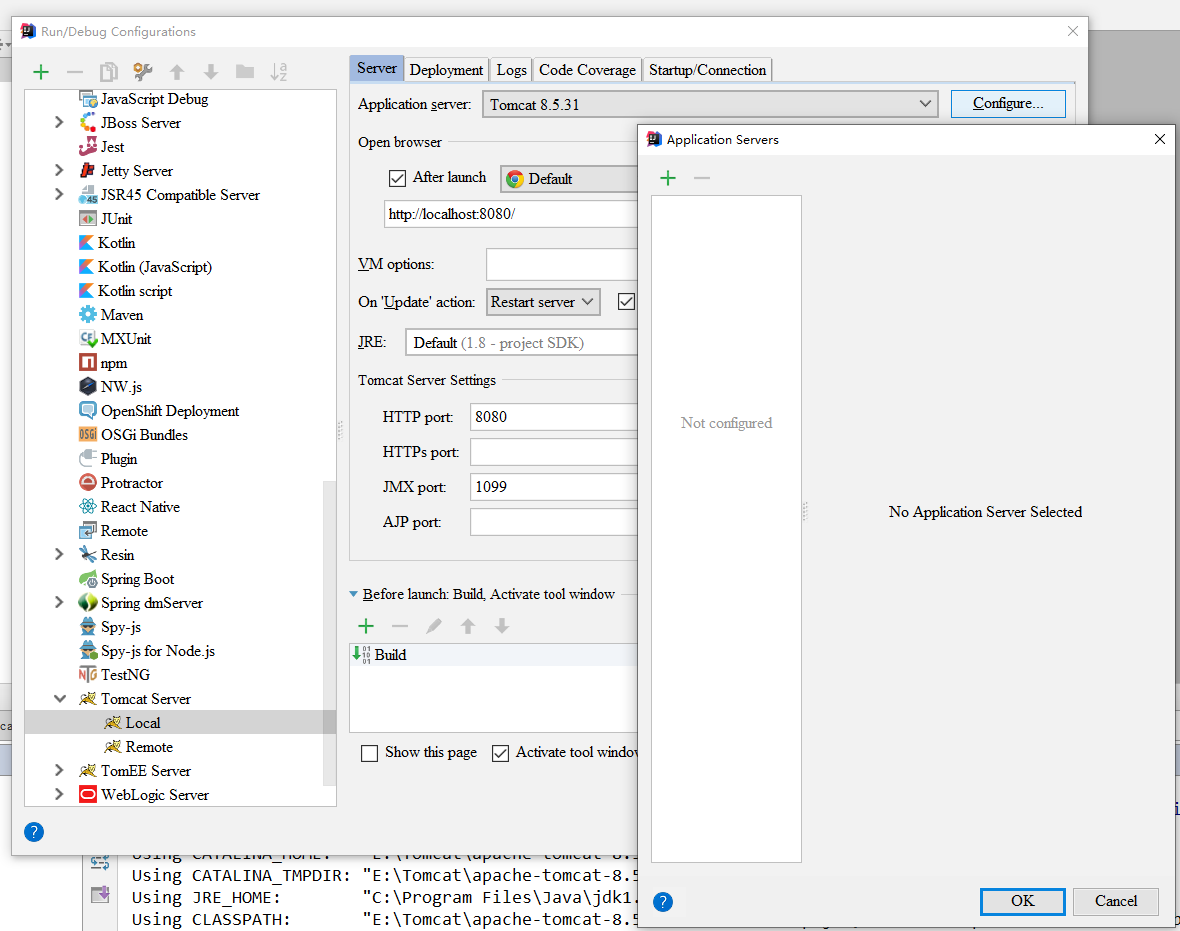
Task: Add a Before launch task with plus icon
Action: [367, 625]
